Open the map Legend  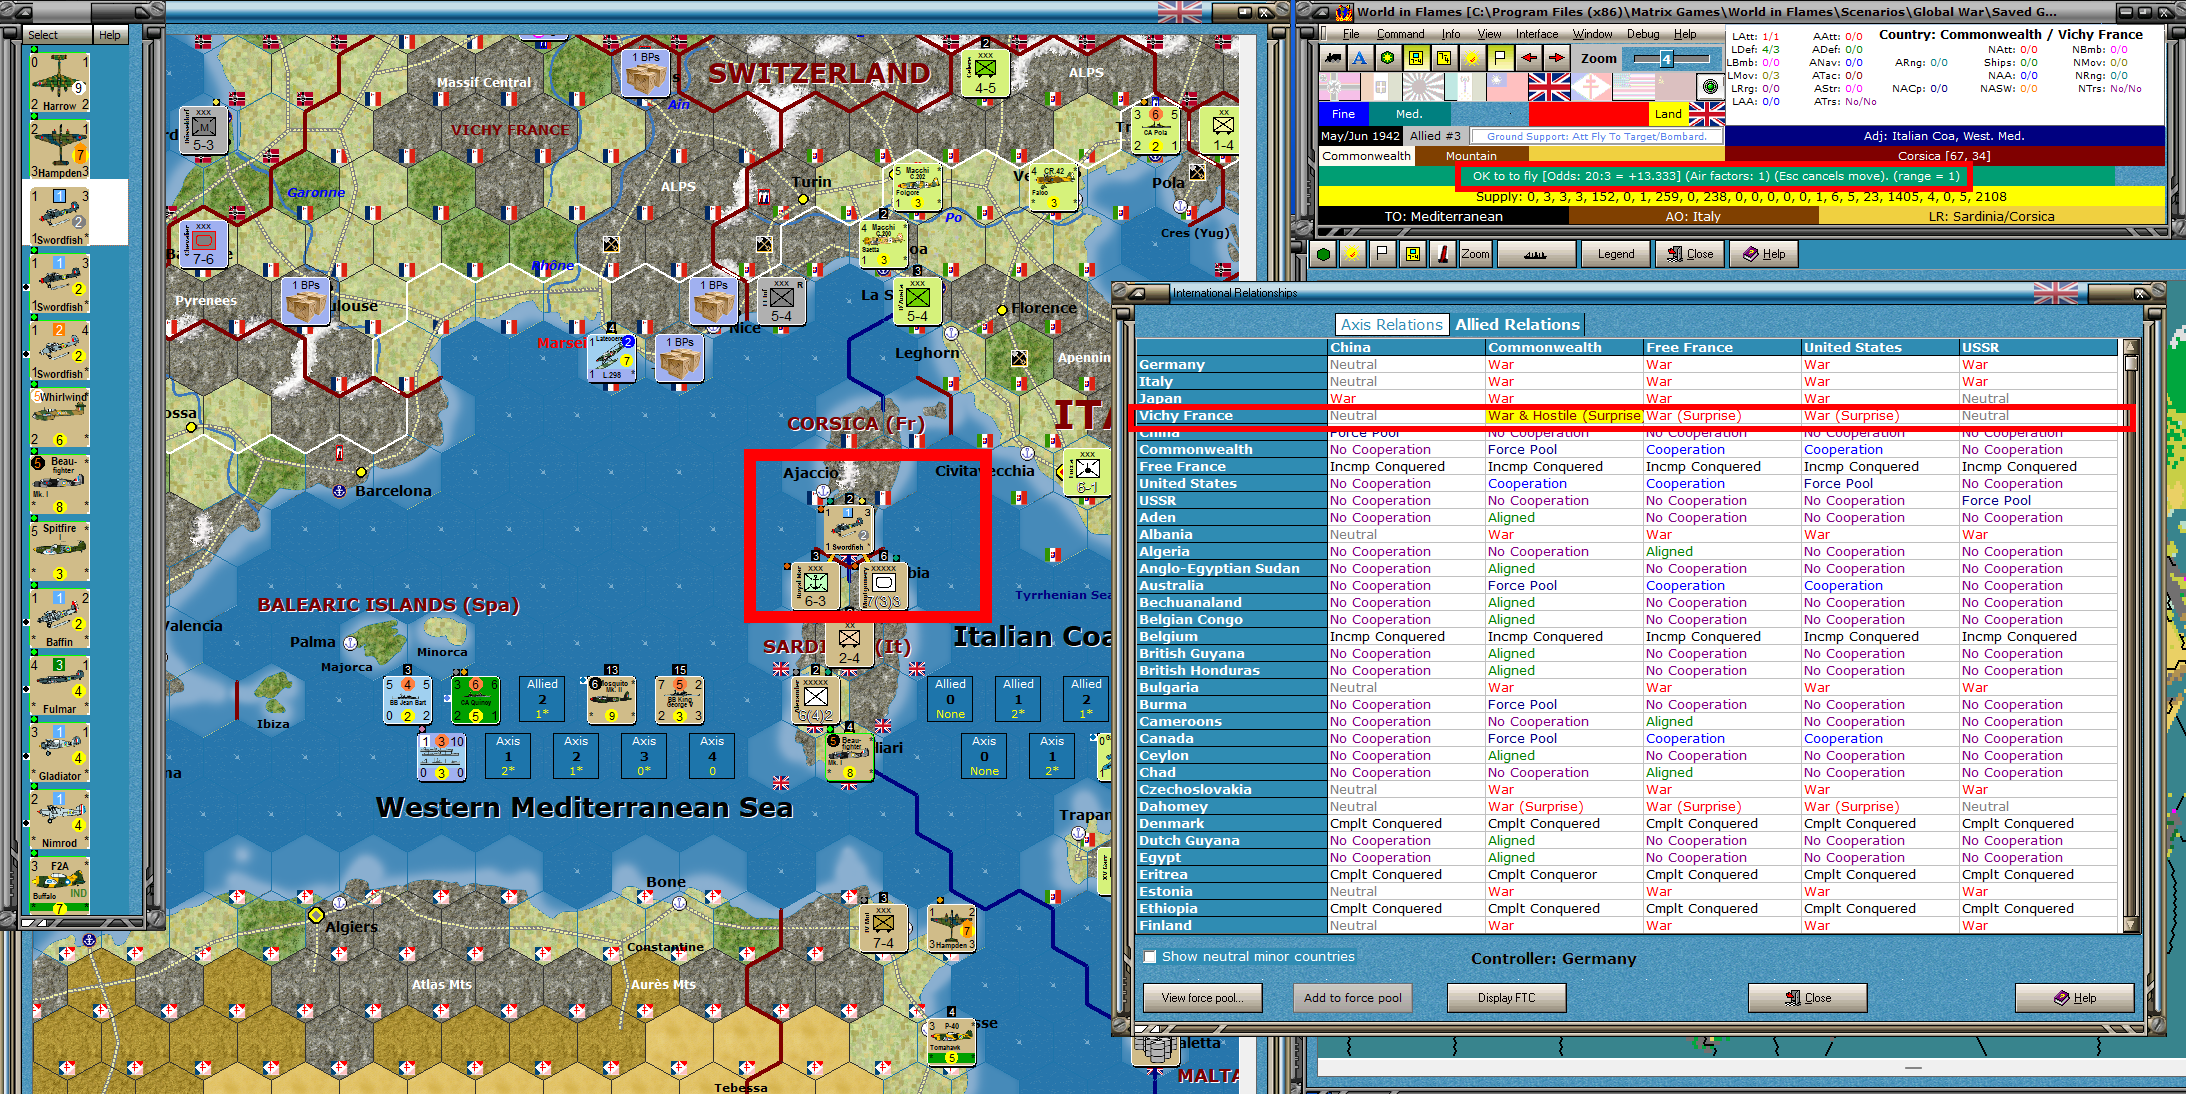point(1616,254)
